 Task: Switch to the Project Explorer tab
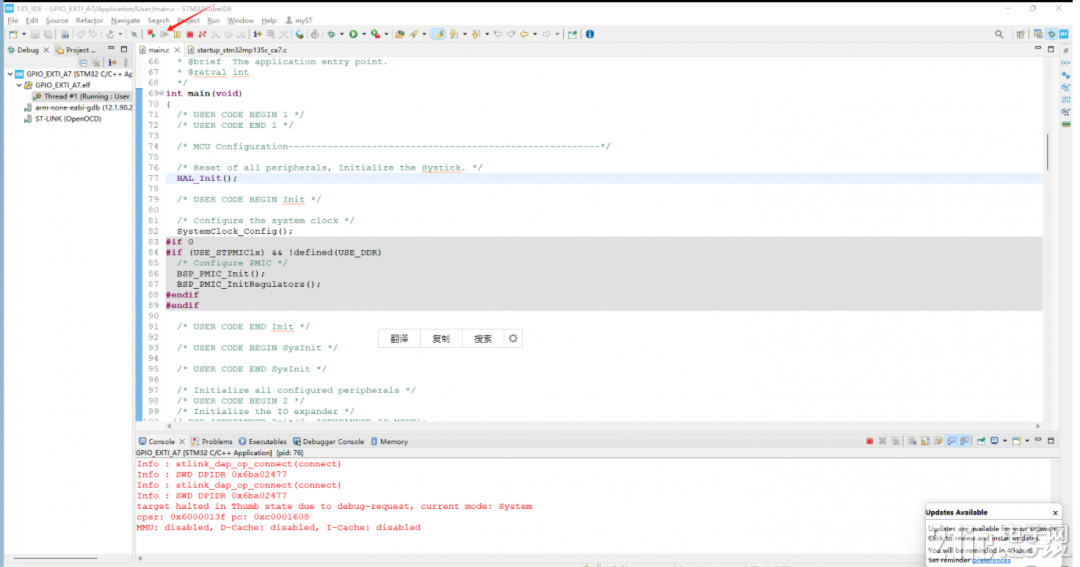coord(76,50)
